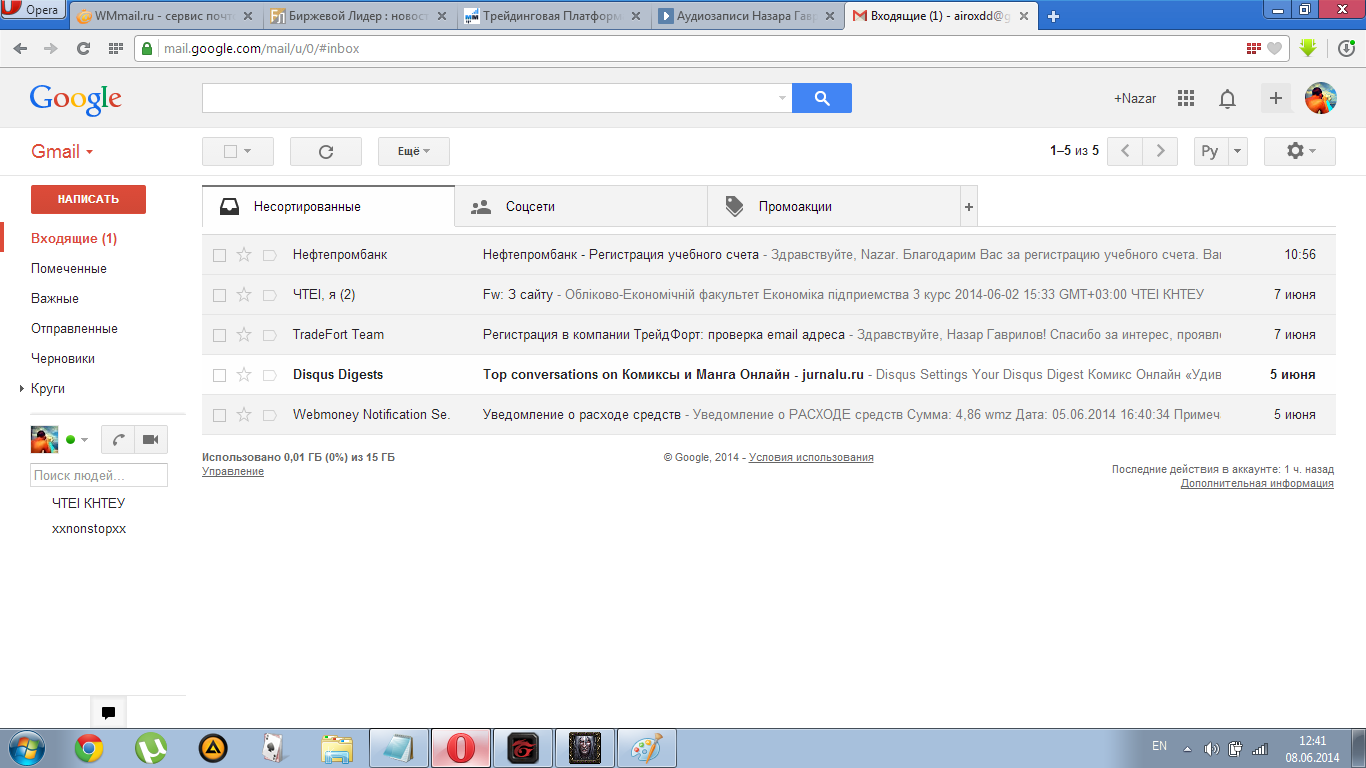Open the green download extension icon
This screenshot has width=1366, height=768.
pyautogui.click(x=1307, y=48)
